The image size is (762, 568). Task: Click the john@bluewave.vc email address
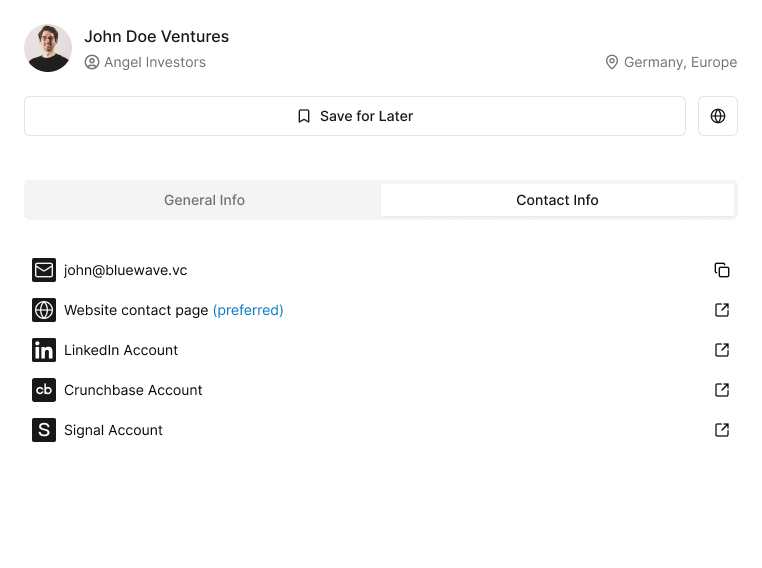(125, 270)
